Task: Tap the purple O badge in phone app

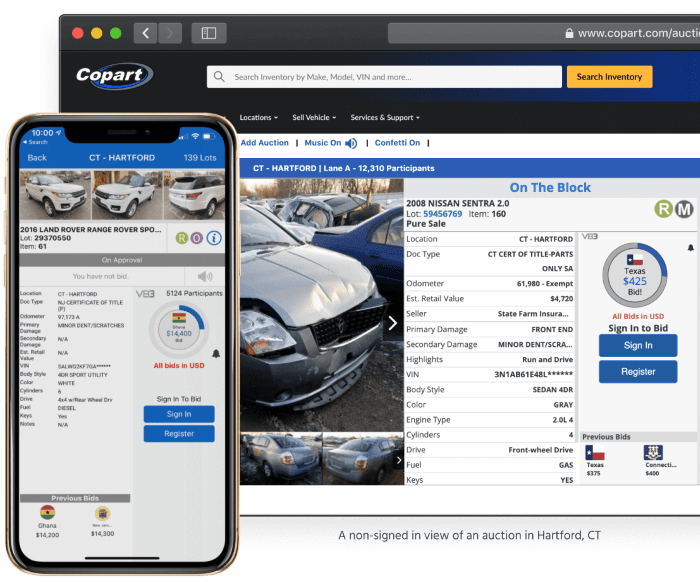Action: [x=197, y=238]
